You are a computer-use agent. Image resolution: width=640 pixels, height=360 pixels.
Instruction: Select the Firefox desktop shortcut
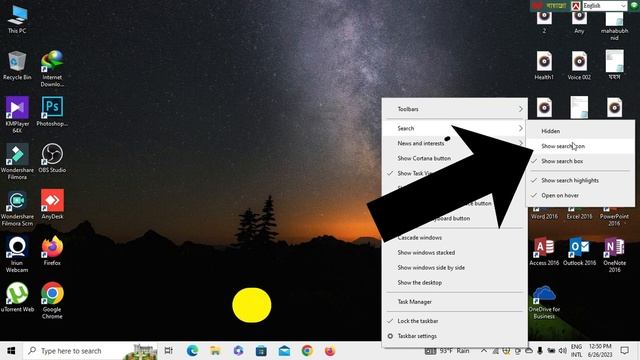click(x=52, y=251)
